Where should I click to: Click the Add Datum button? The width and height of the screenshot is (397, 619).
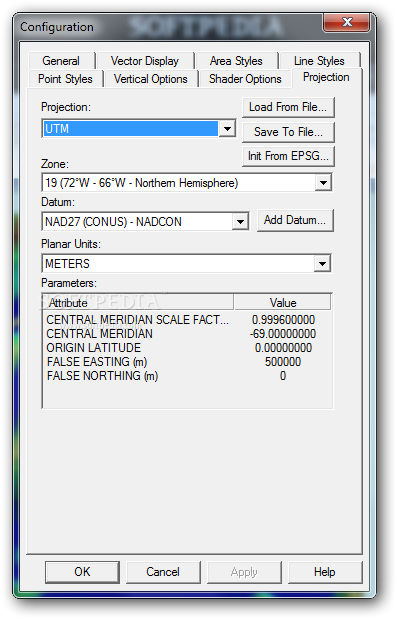coord(295,220)
